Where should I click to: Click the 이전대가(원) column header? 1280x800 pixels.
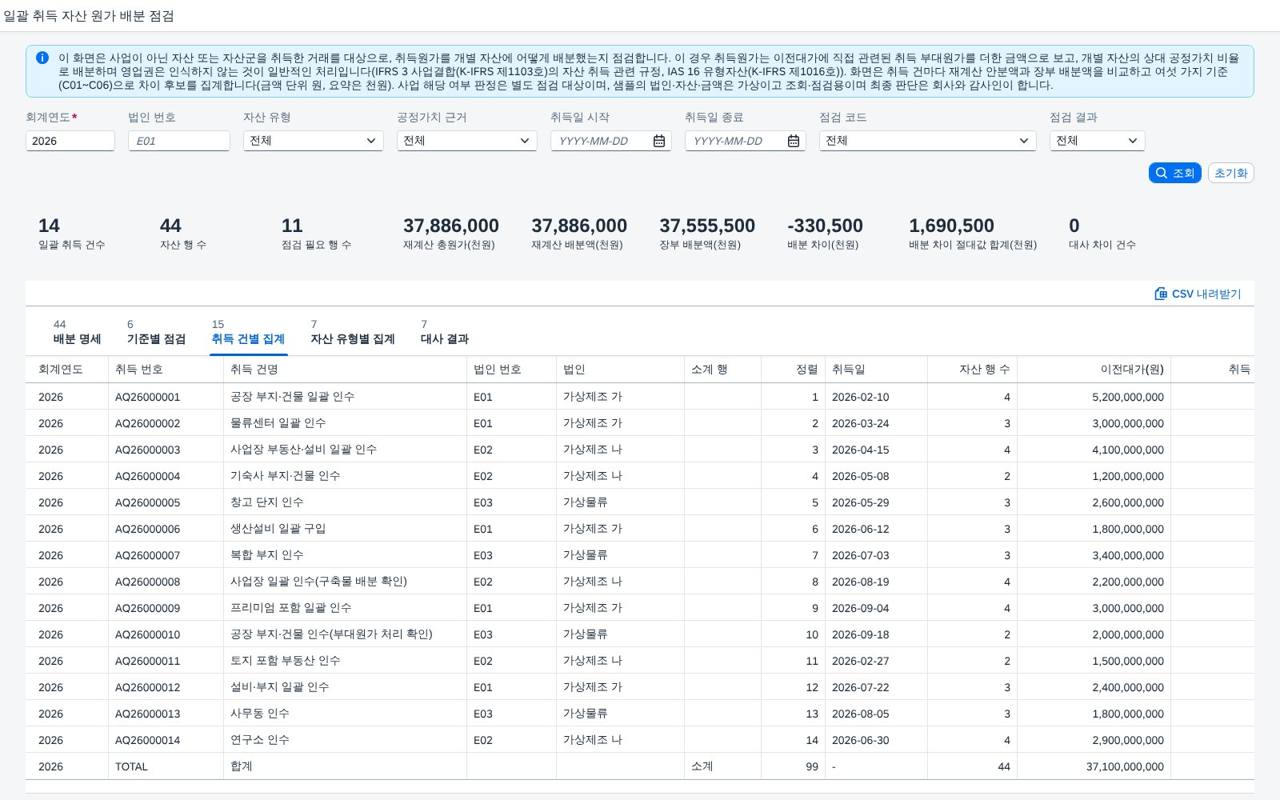(1093, 370)
